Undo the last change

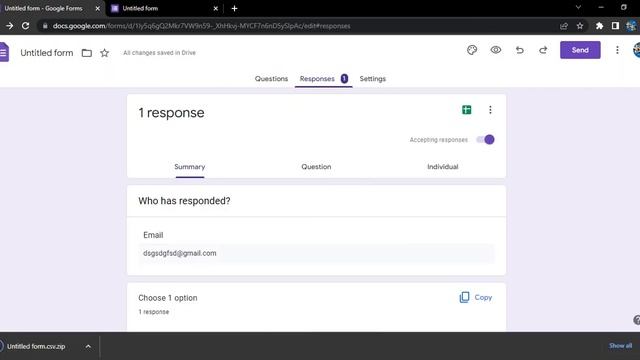520,50
